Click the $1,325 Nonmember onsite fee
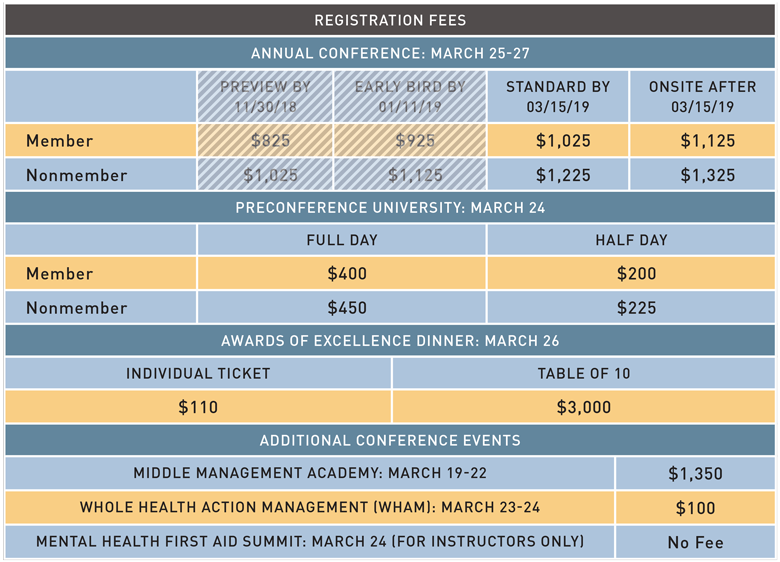This screenshot has height=562, width=780. pos(703,175)
